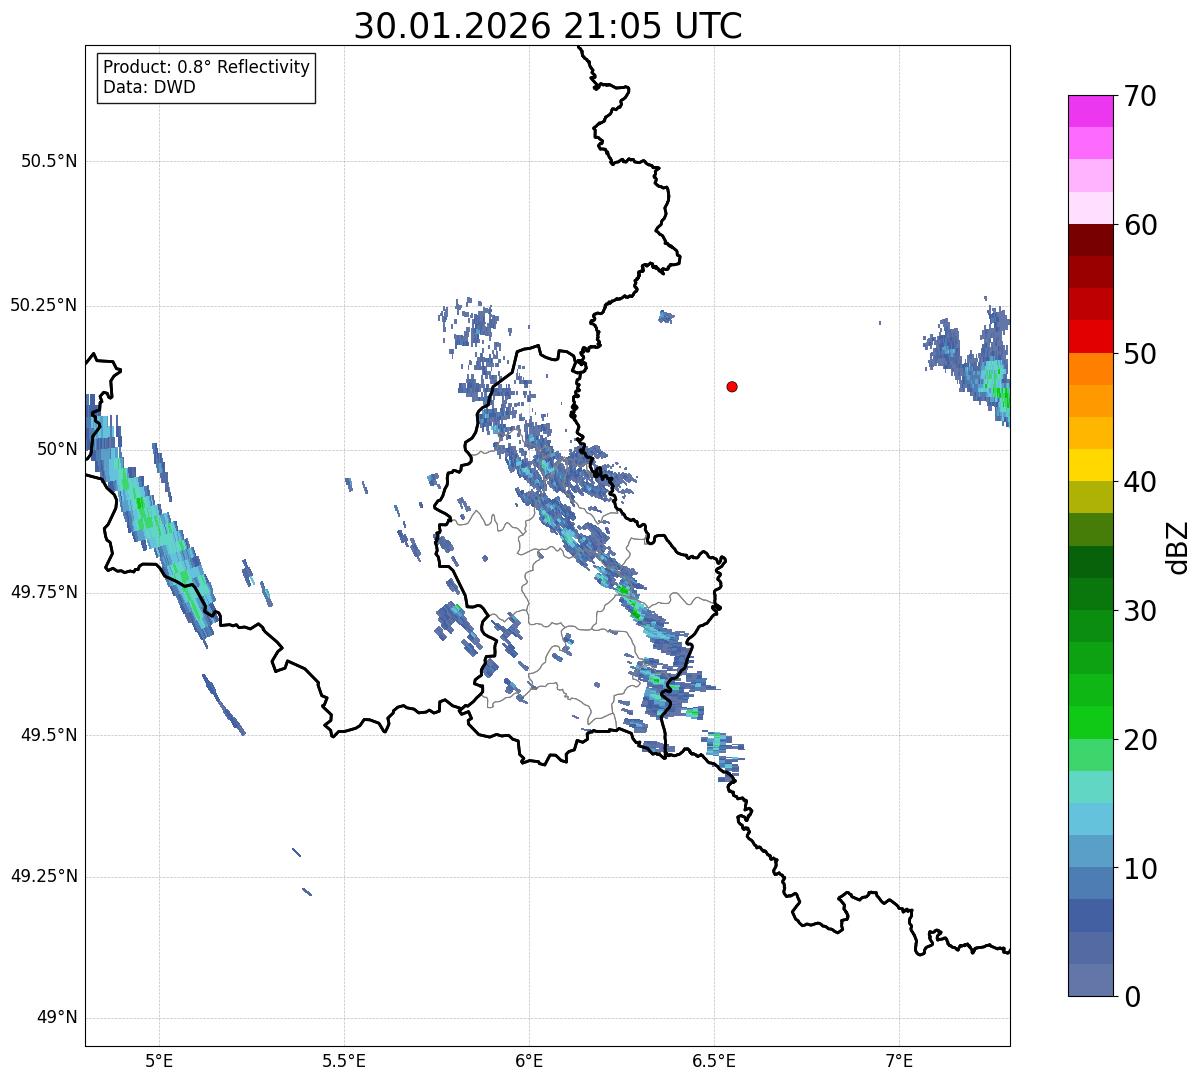This screenshot has width=1202, height=1081.
Task: Click the 49.5°N latitude label
Action: [x=49, y=735]
